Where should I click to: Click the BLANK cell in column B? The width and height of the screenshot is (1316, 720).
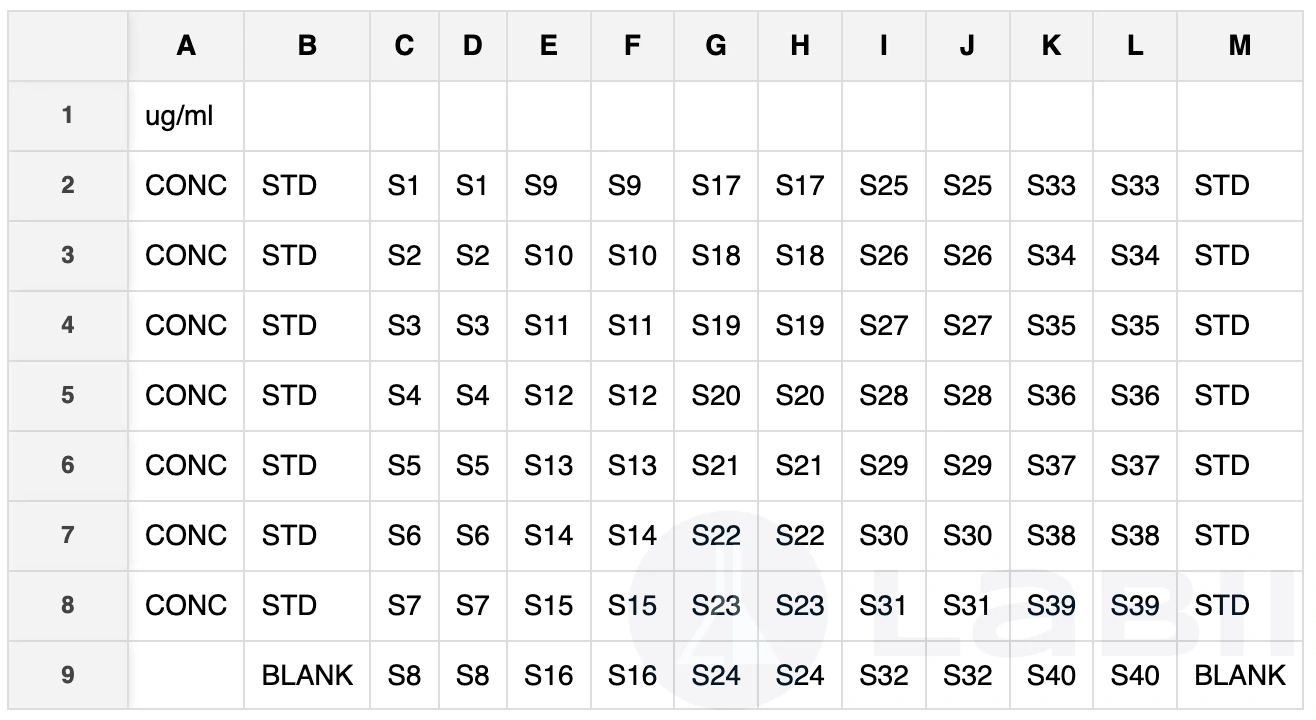pos(307,675)
